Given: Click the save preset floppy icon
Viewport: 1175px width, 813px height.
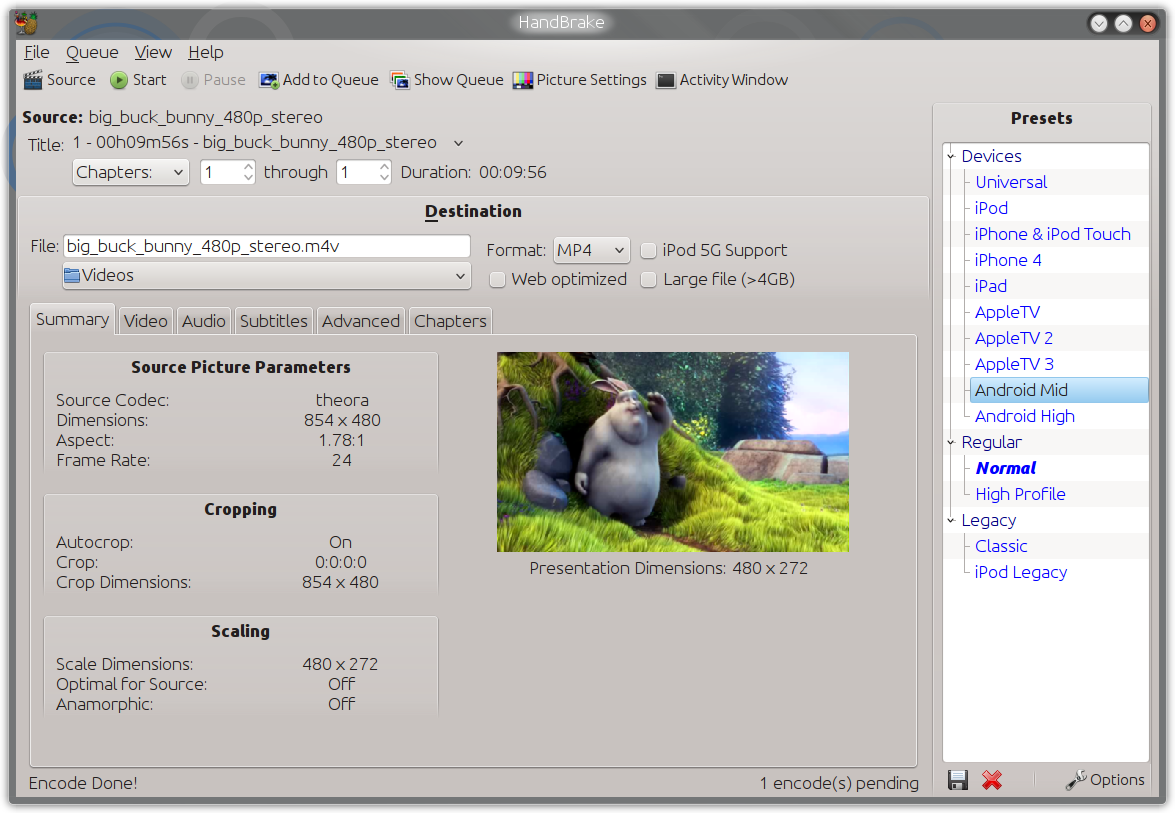Looking at the screenshot, I should tap(958, 780).
